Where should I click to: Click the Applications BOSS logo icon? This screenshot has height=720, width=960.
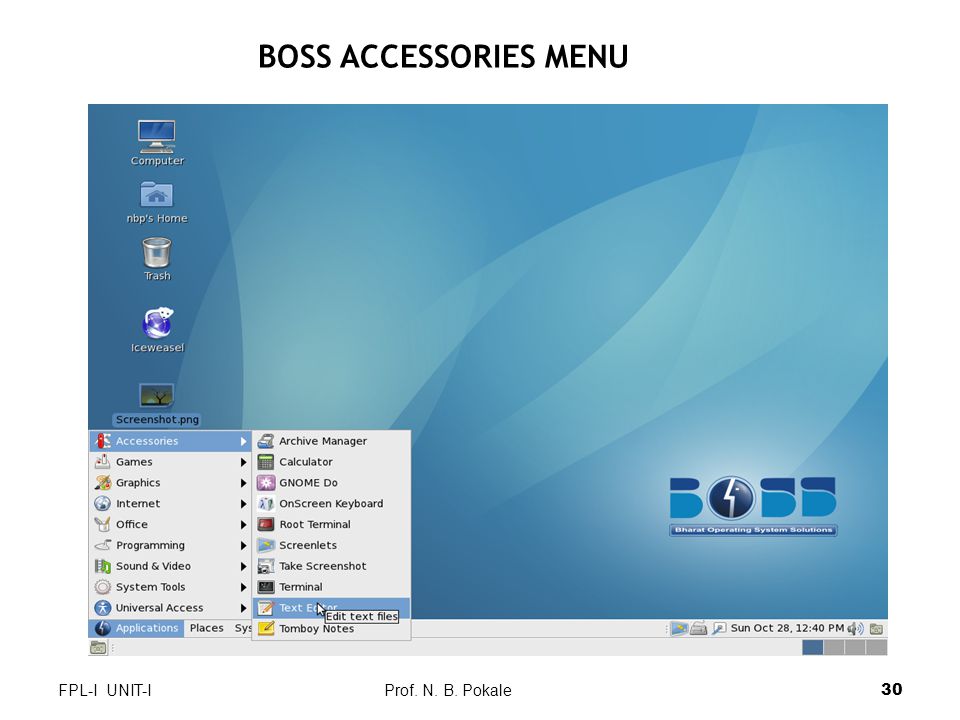click(x=103, y=628)
